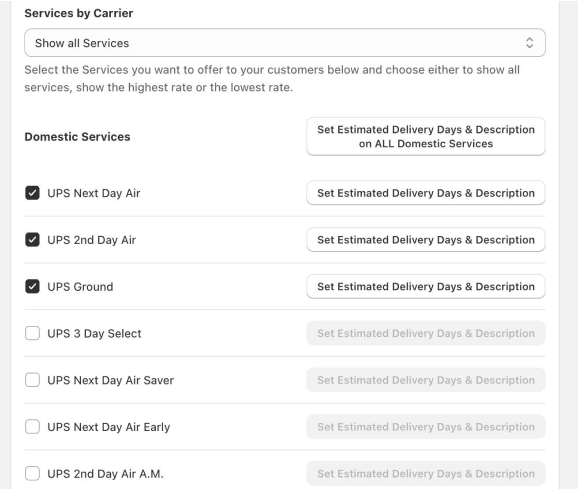579x489 pixels.
Task: Enable UPS 2nd Day Air A.M. checkbox
Action: pyautogui.click(x=32, y=473)
